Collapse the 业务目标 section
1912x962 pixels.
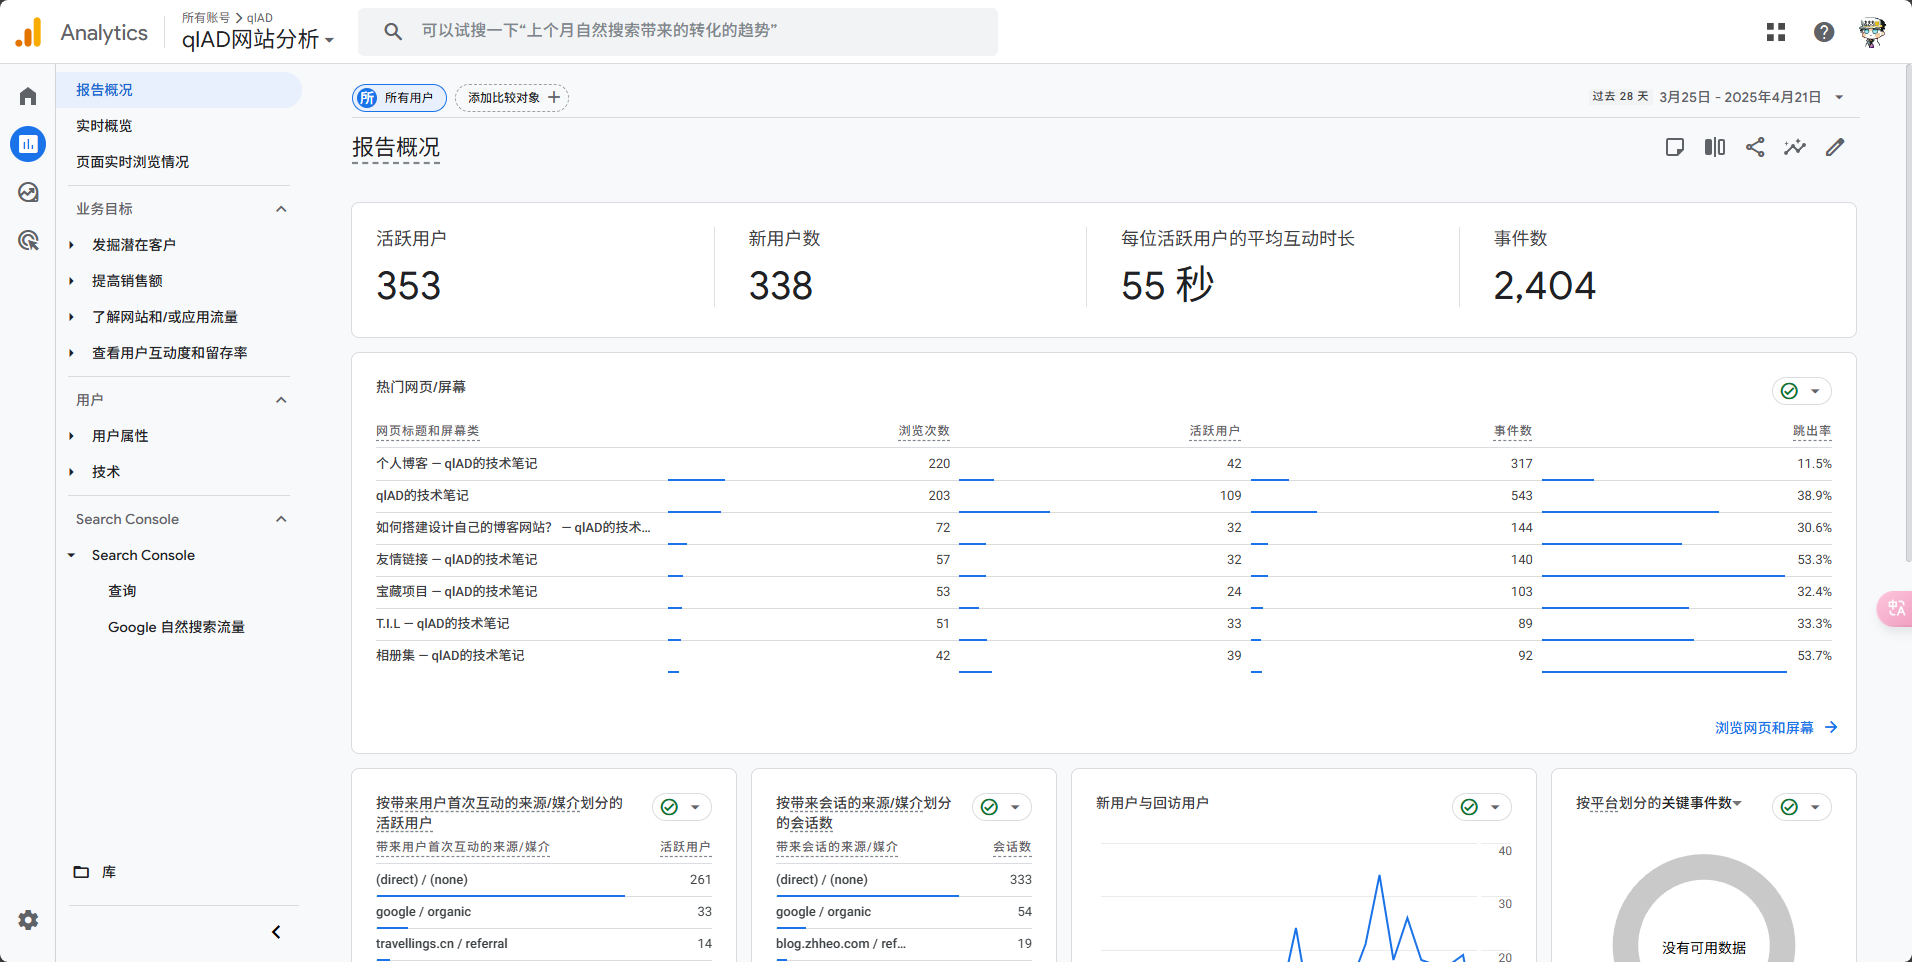[x=281, y=209]
